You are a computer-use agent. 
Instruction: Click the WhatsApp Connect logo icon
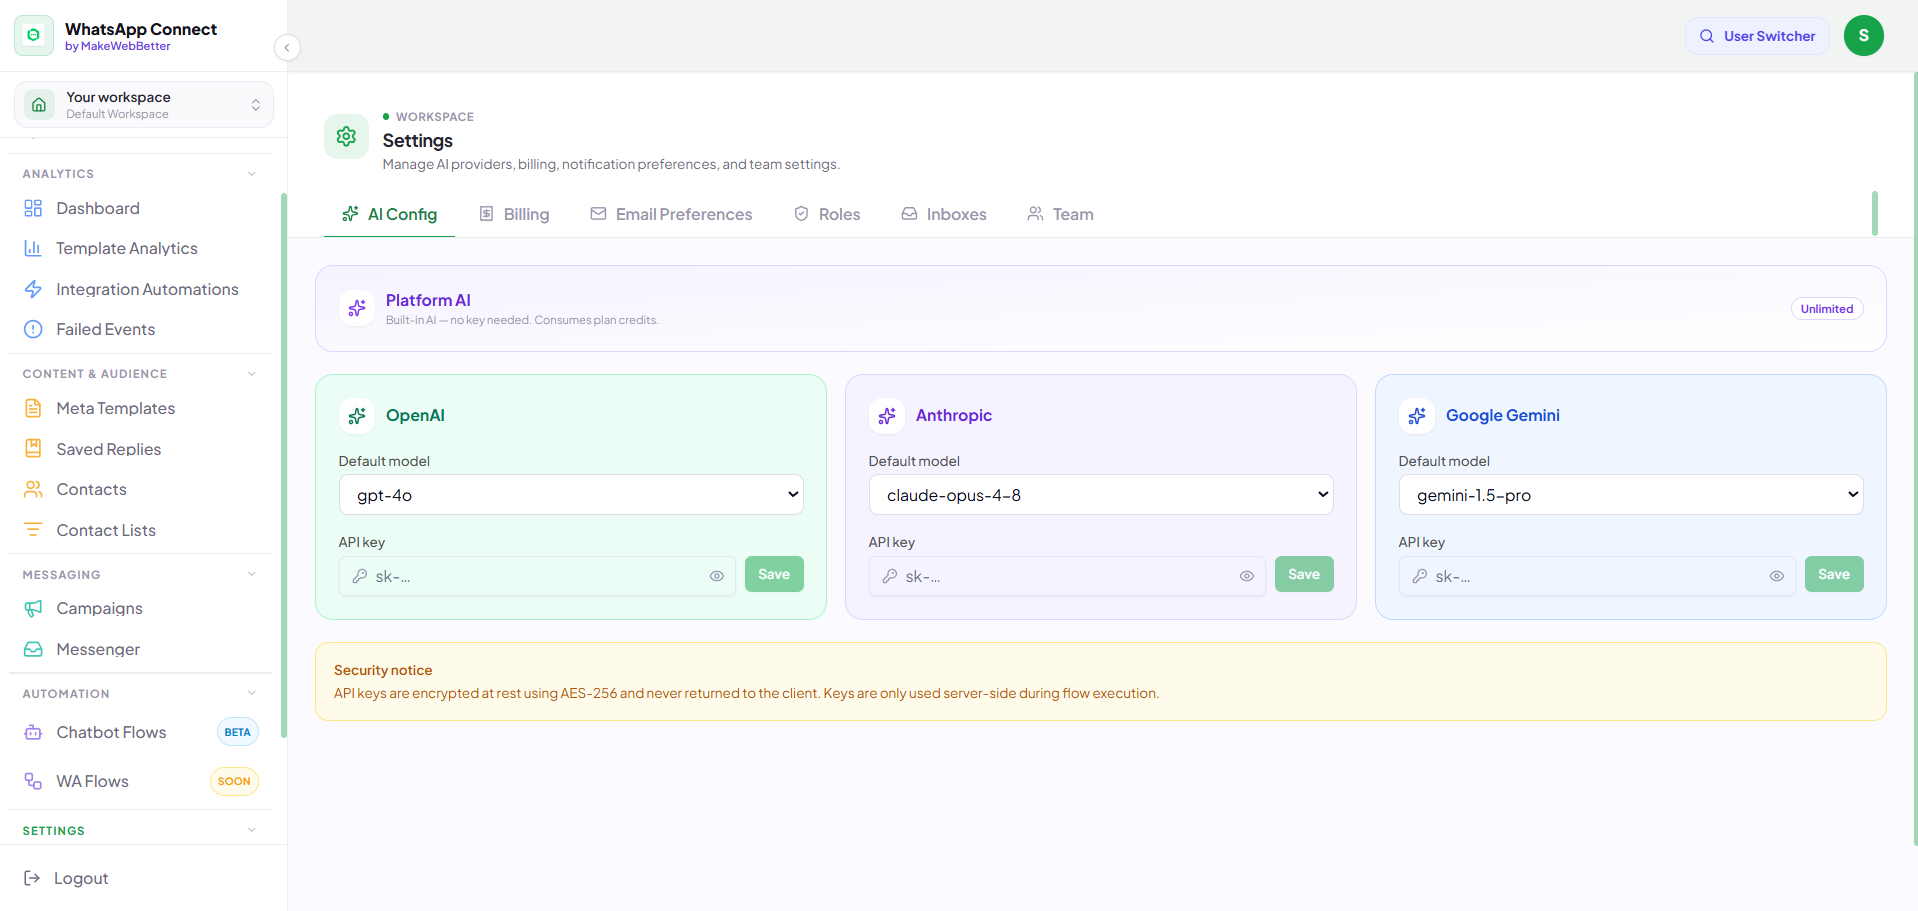coord(34,36)
